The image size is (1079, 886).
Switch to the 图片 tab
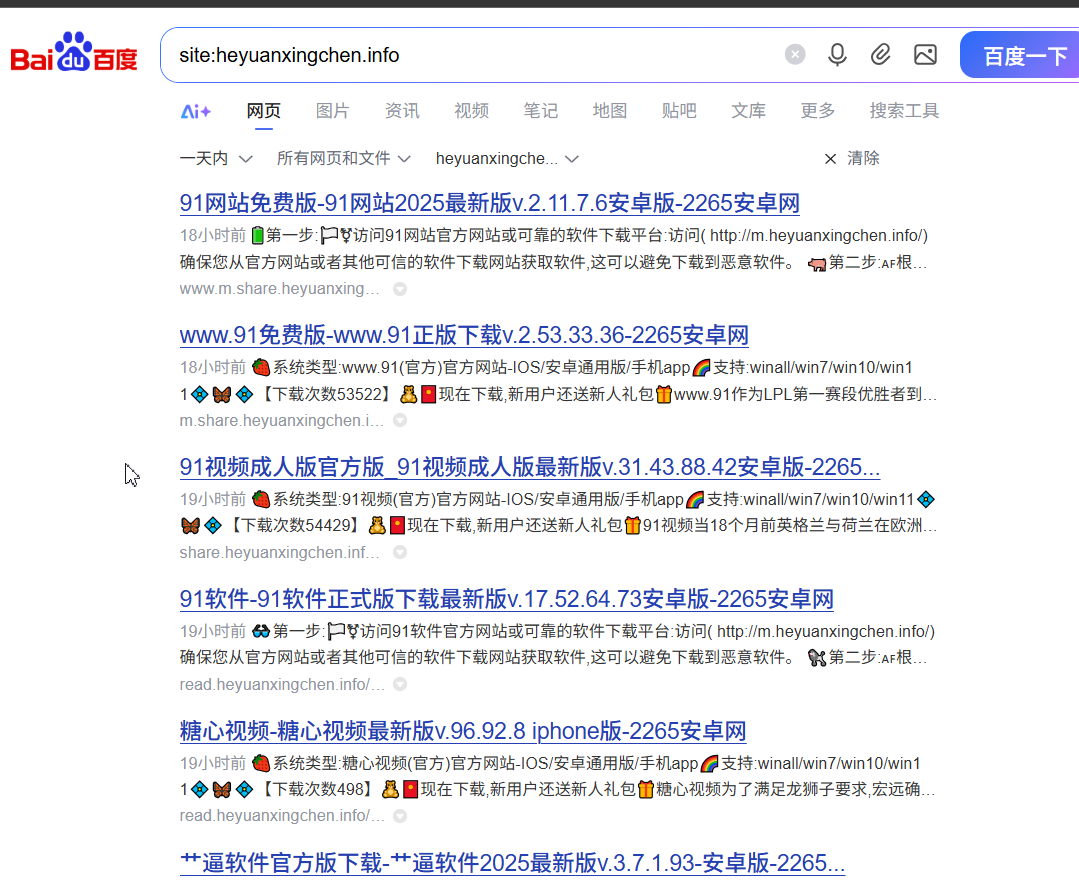coord(333,111)
